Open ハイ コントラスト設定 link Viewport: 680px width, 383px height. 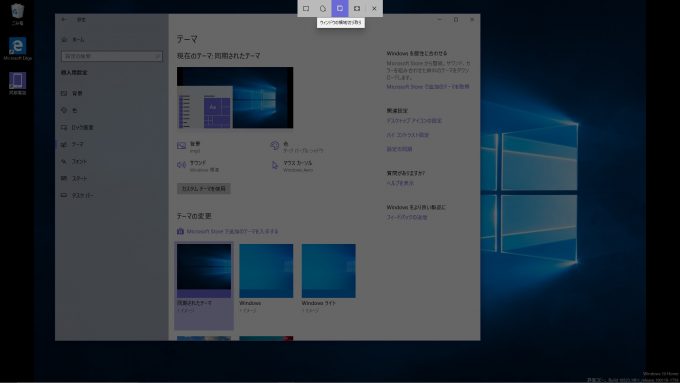tap(408, 135)
